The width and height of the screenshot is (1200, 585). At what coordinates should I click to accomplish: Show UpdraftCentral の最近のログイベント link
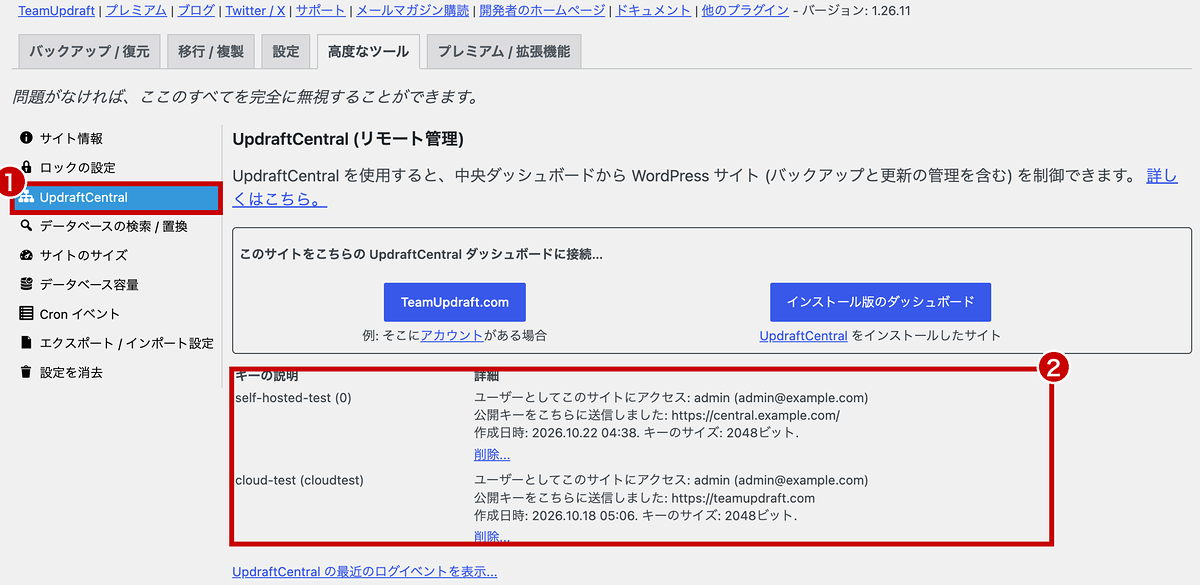coord(365,572)
